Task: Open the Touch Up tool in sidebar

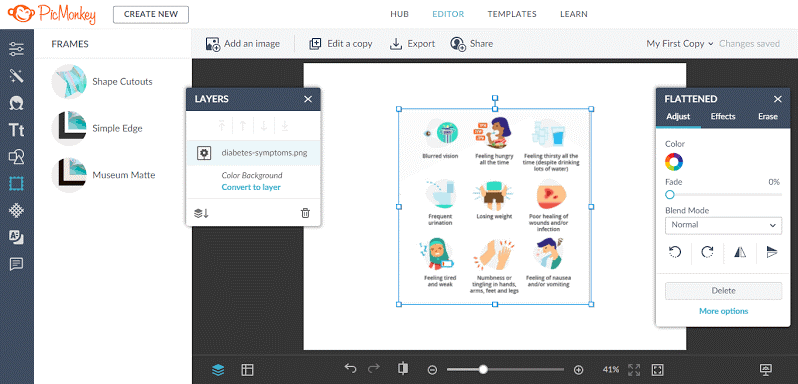Action: pos(17,103)
